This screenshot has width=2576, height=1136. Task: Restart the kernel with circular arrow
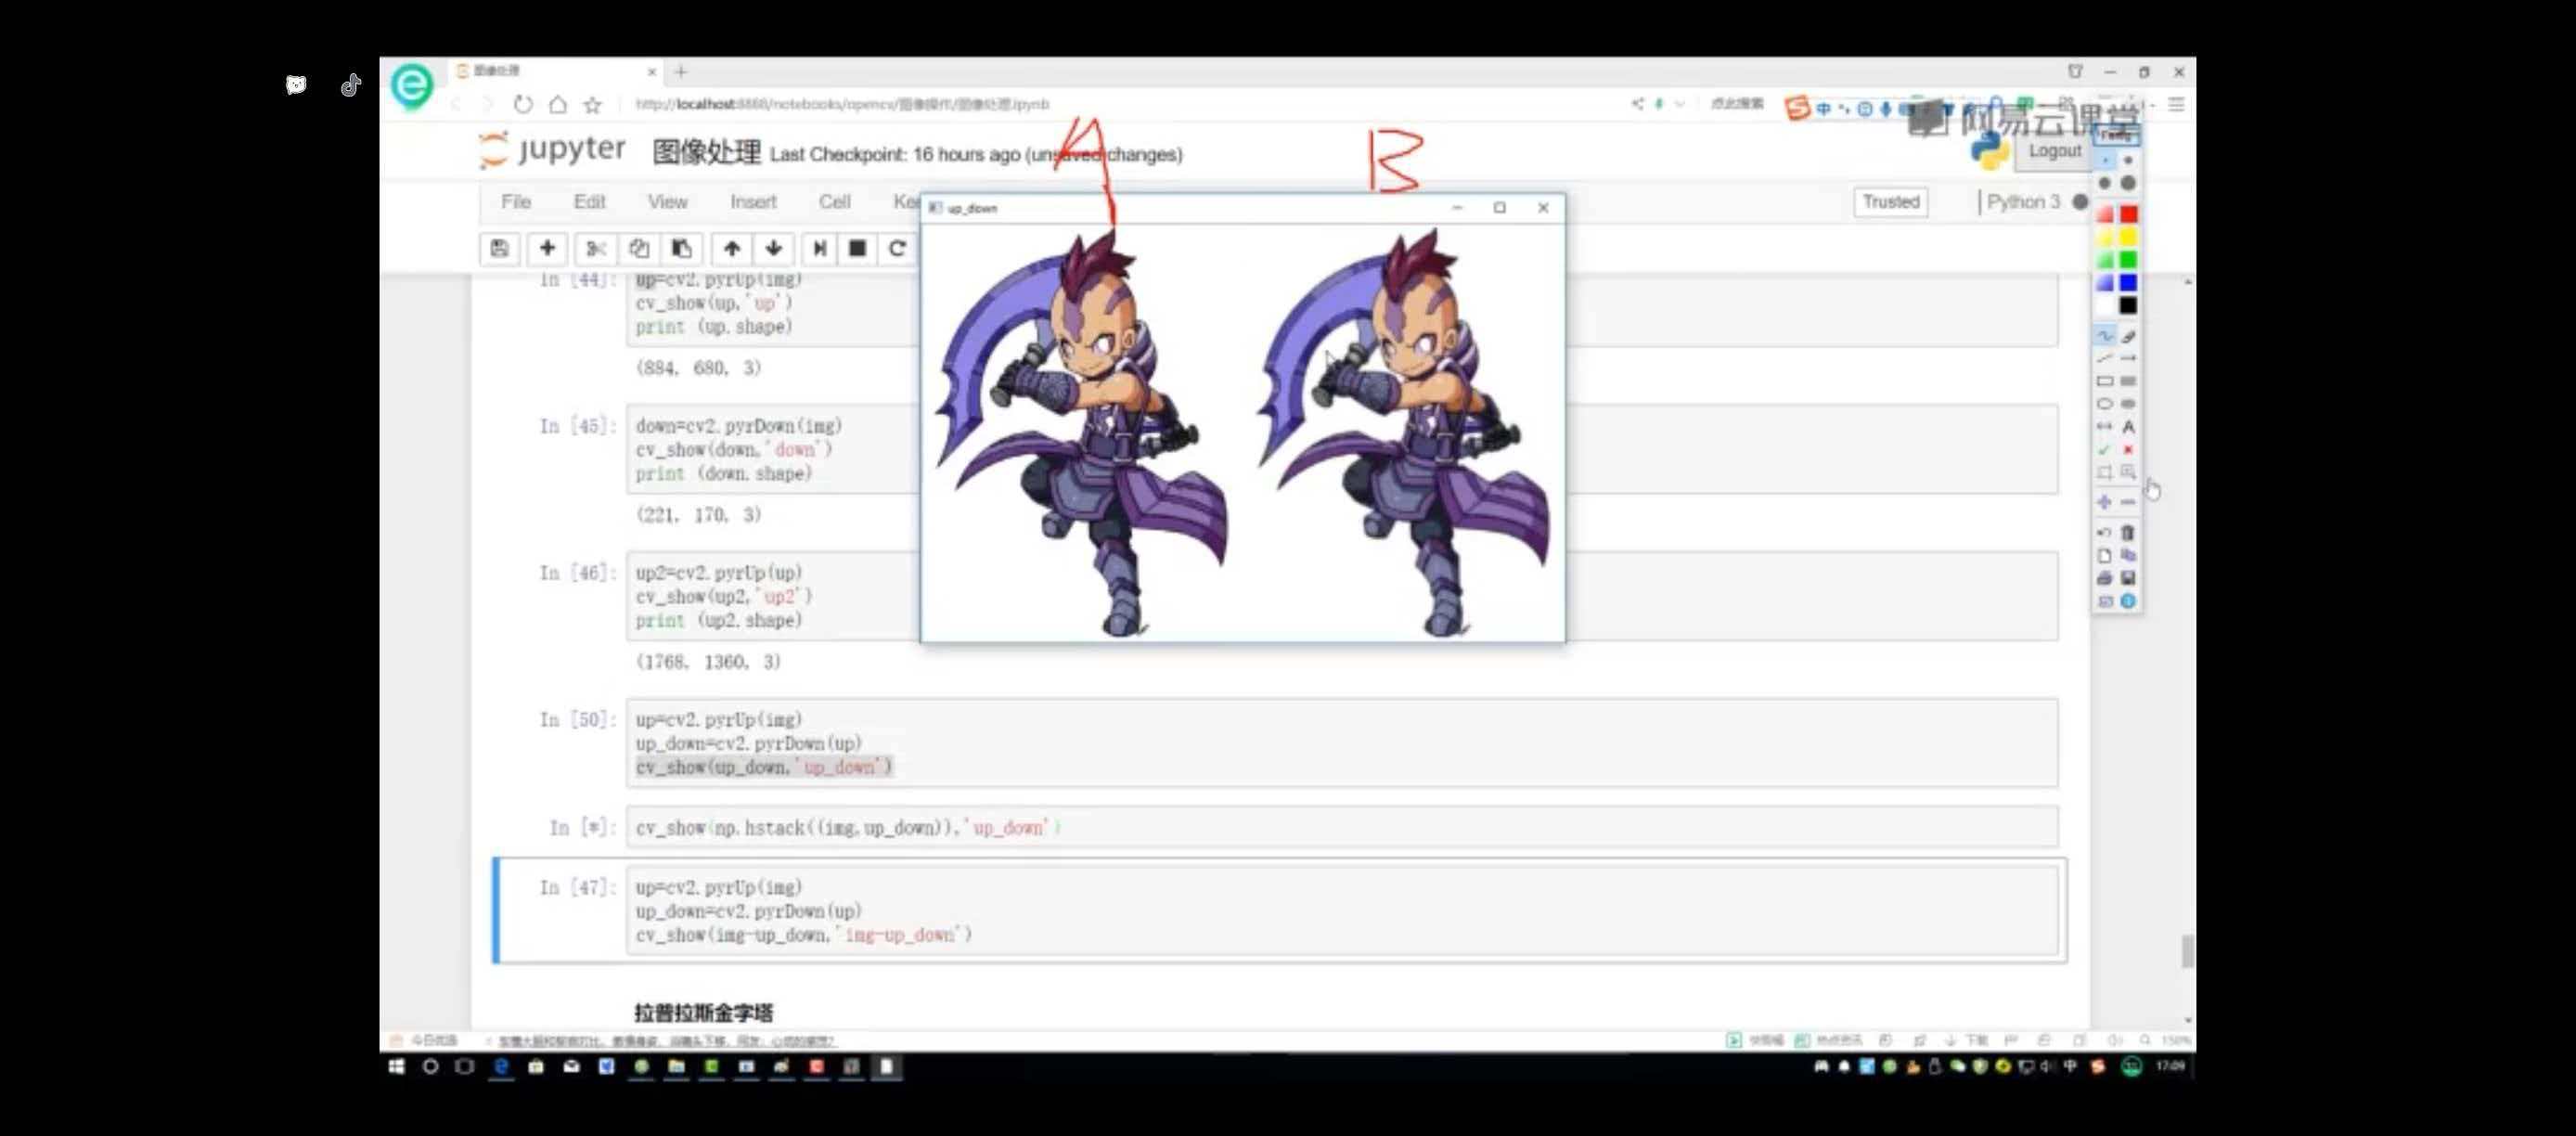click(x=897, y=248)
